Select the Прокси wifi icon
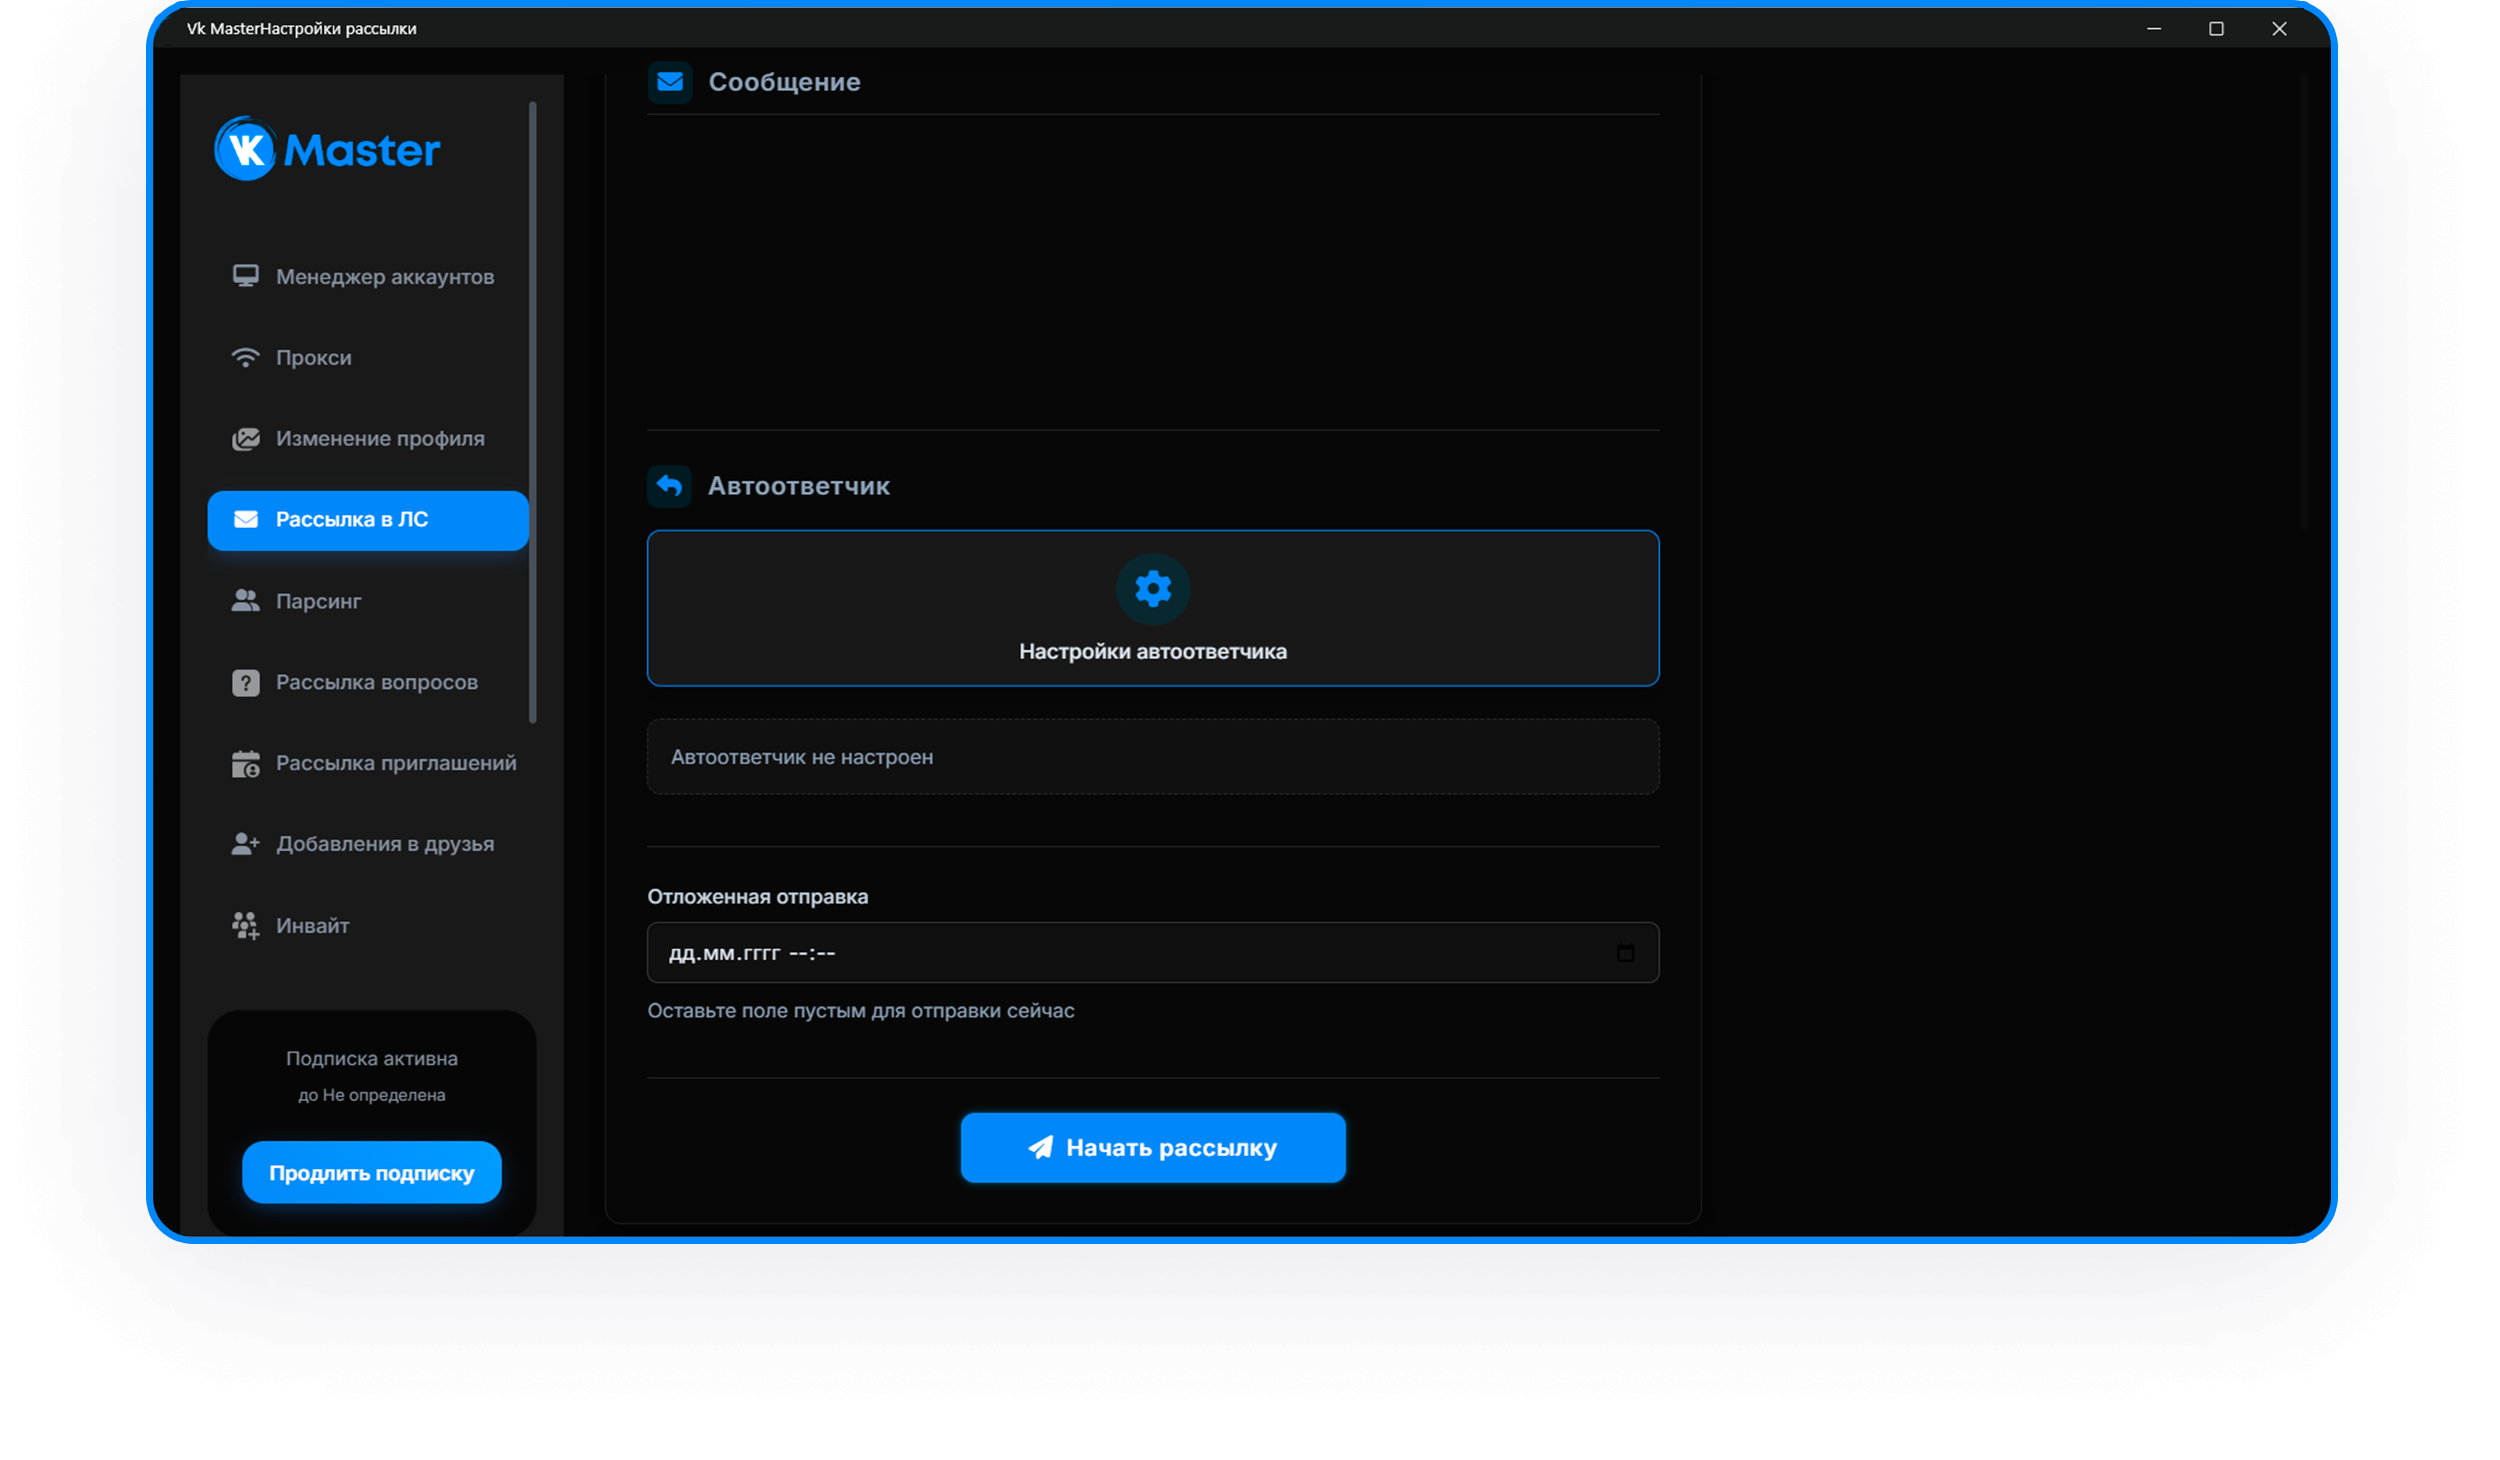Viewport: 2500px width, 1460px height. (x=246, y=356)
